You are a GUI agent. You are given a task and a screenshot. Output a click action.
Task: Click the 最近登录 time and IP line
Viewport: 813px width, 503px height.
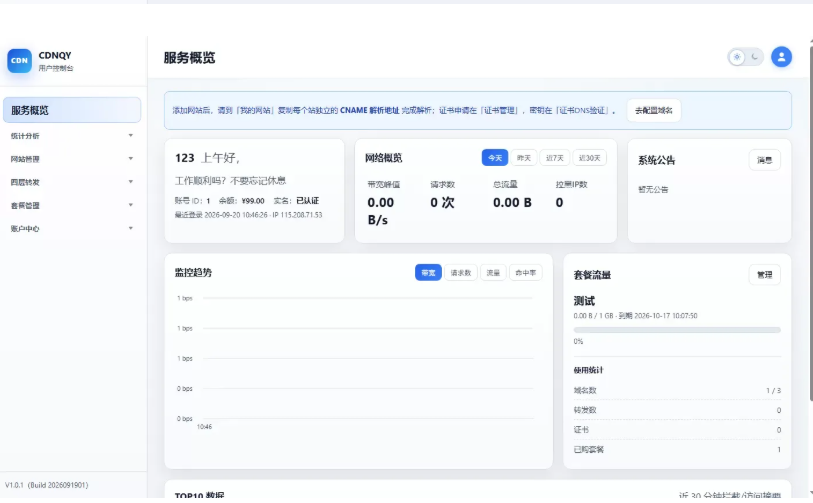[x=248, y=215]
